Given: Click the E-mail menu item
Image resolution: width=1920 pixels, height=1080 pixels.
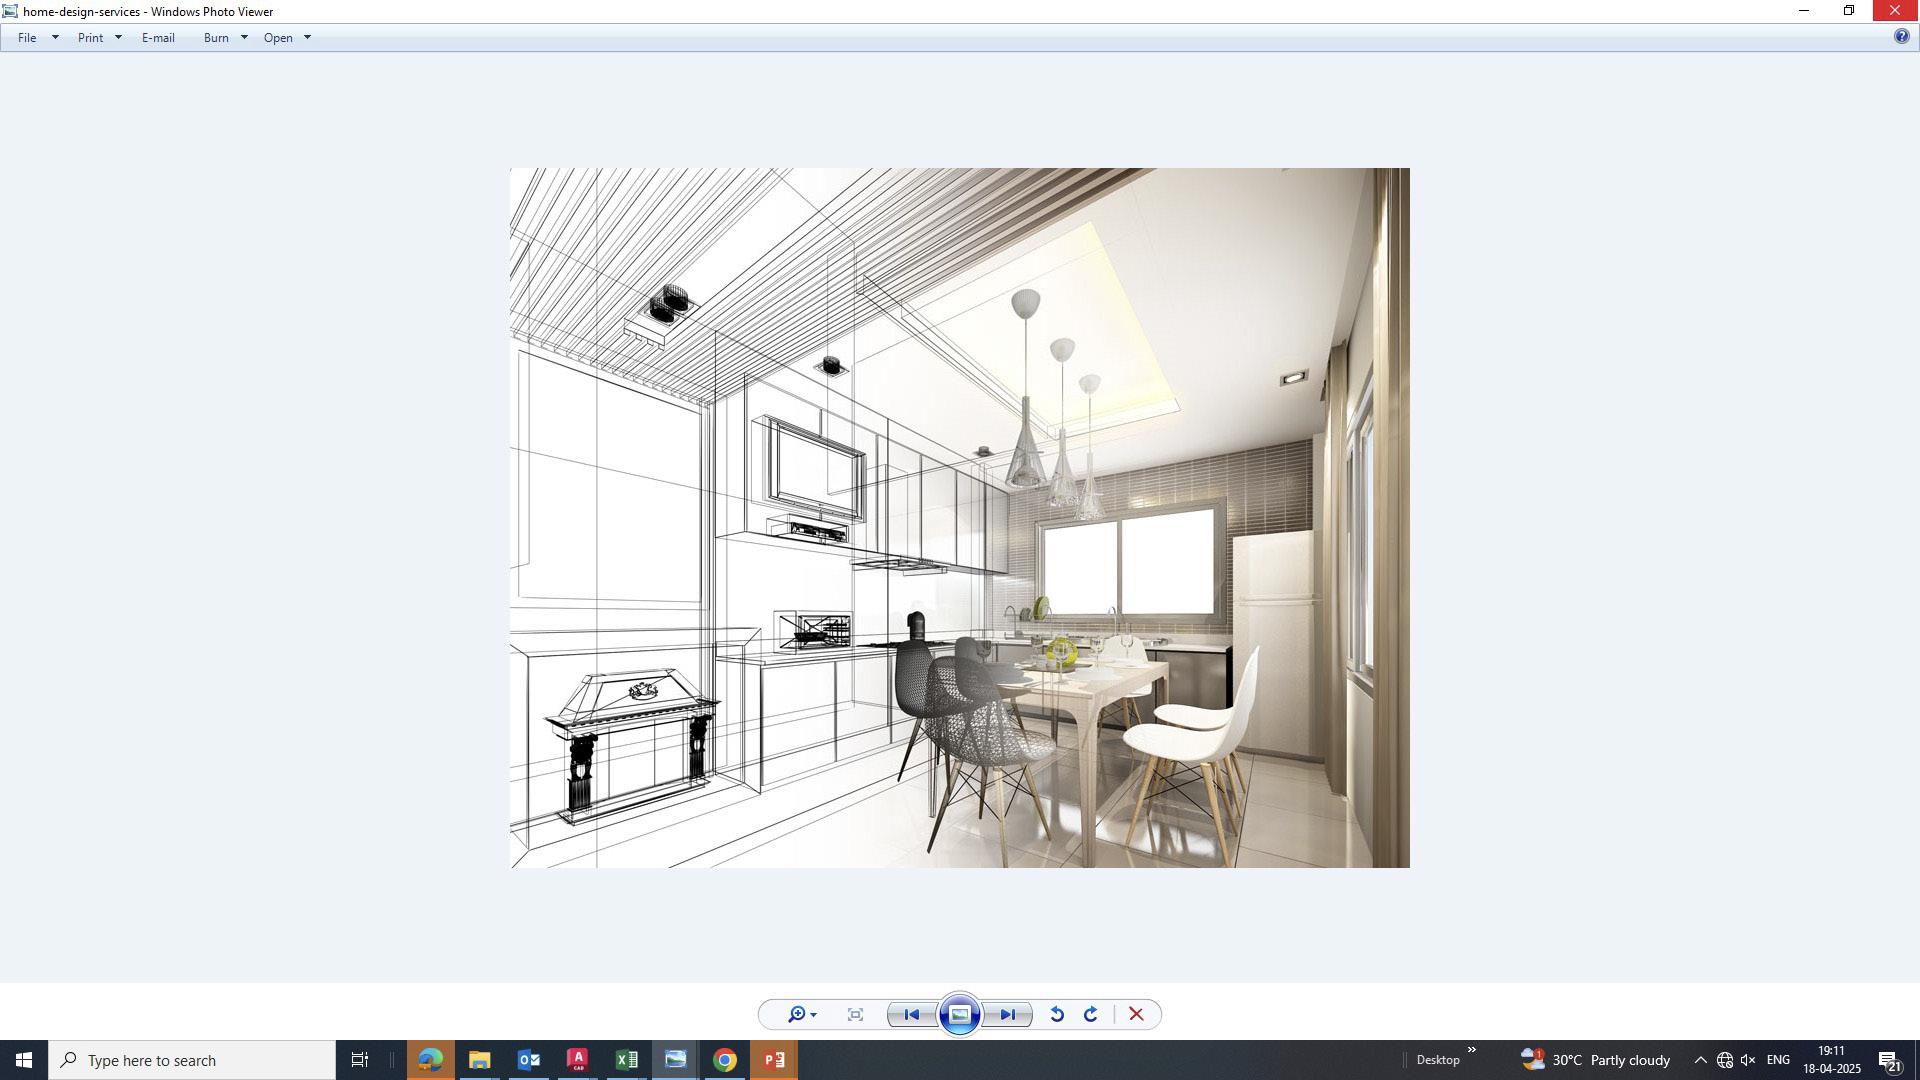Looking at the screenshot, I should coord(158,38).
